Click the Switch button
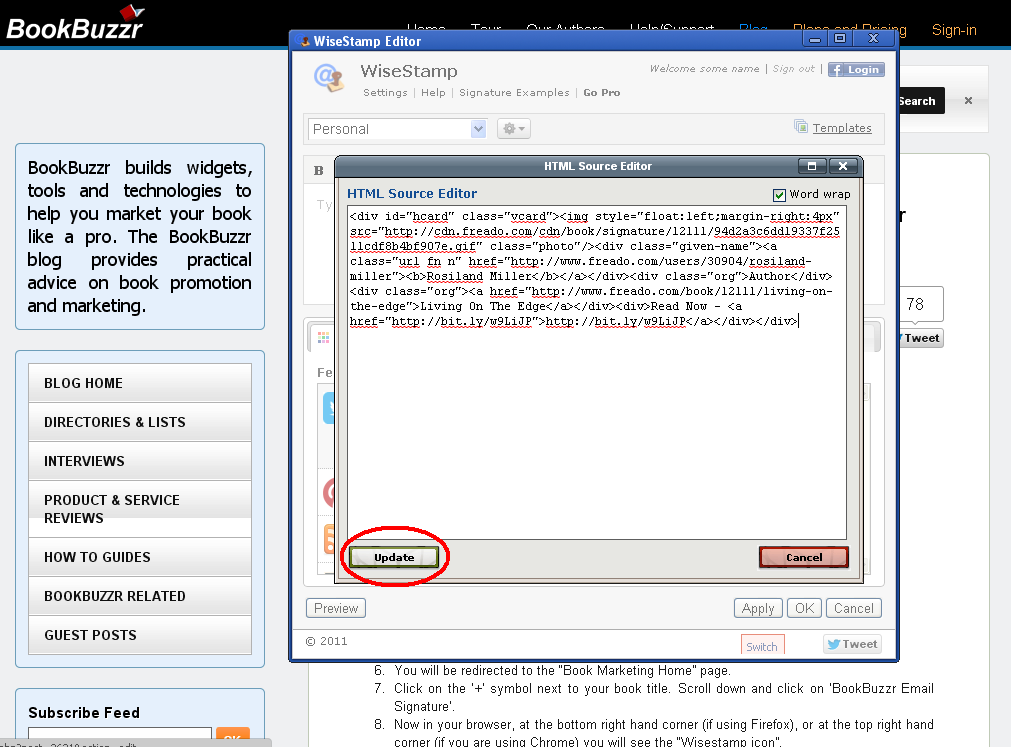The width and height of the screenshot is (1011, 747). click(x=762, y=646)
